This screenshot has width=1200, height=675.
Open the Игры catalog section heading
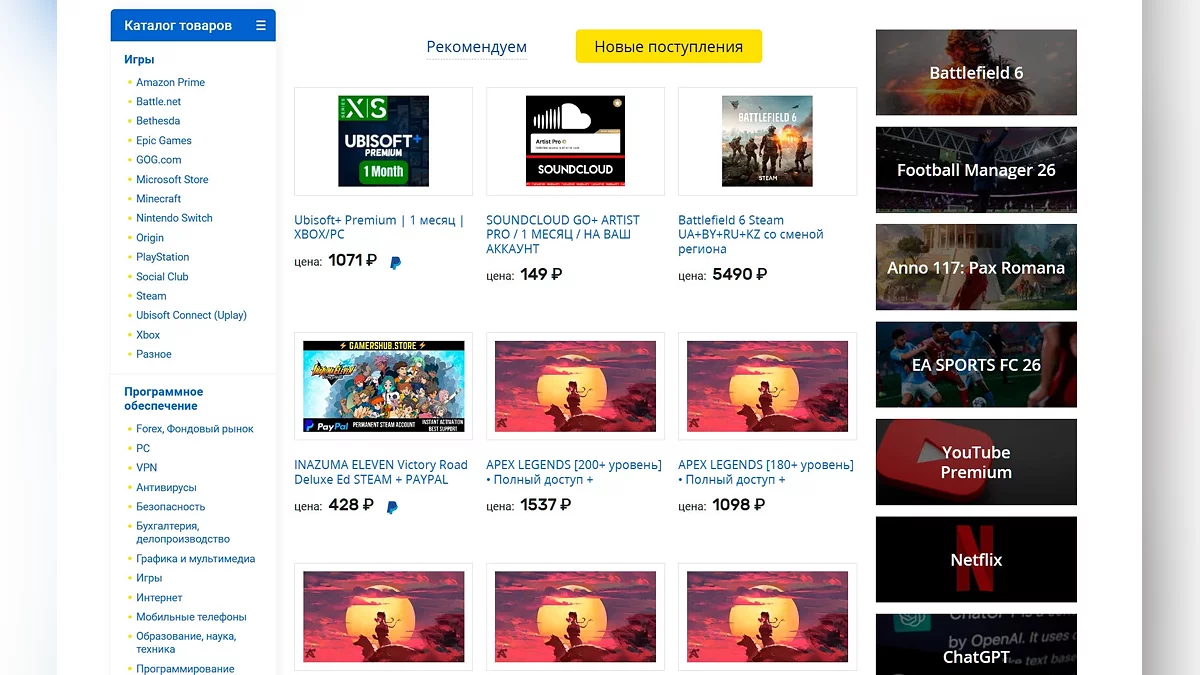[139, 59]
